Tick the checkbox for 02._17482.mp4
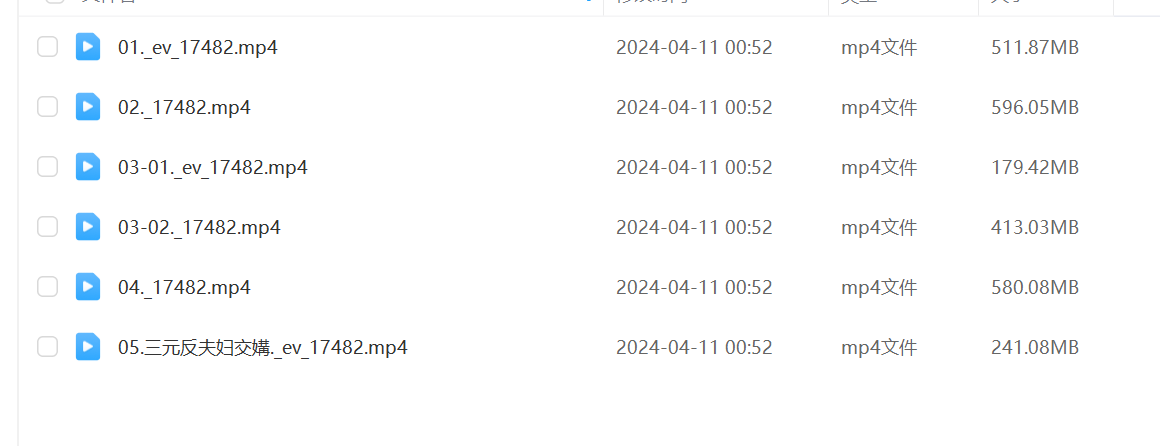Screen dimensions: 1160x446 47,107
